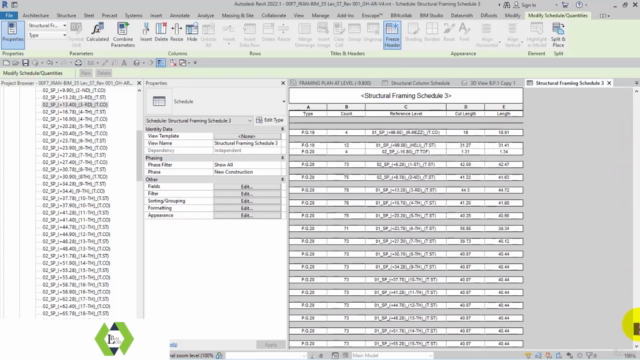Close the Properties palette
This screenshot has width=640, height=360.
click(283, 83)
